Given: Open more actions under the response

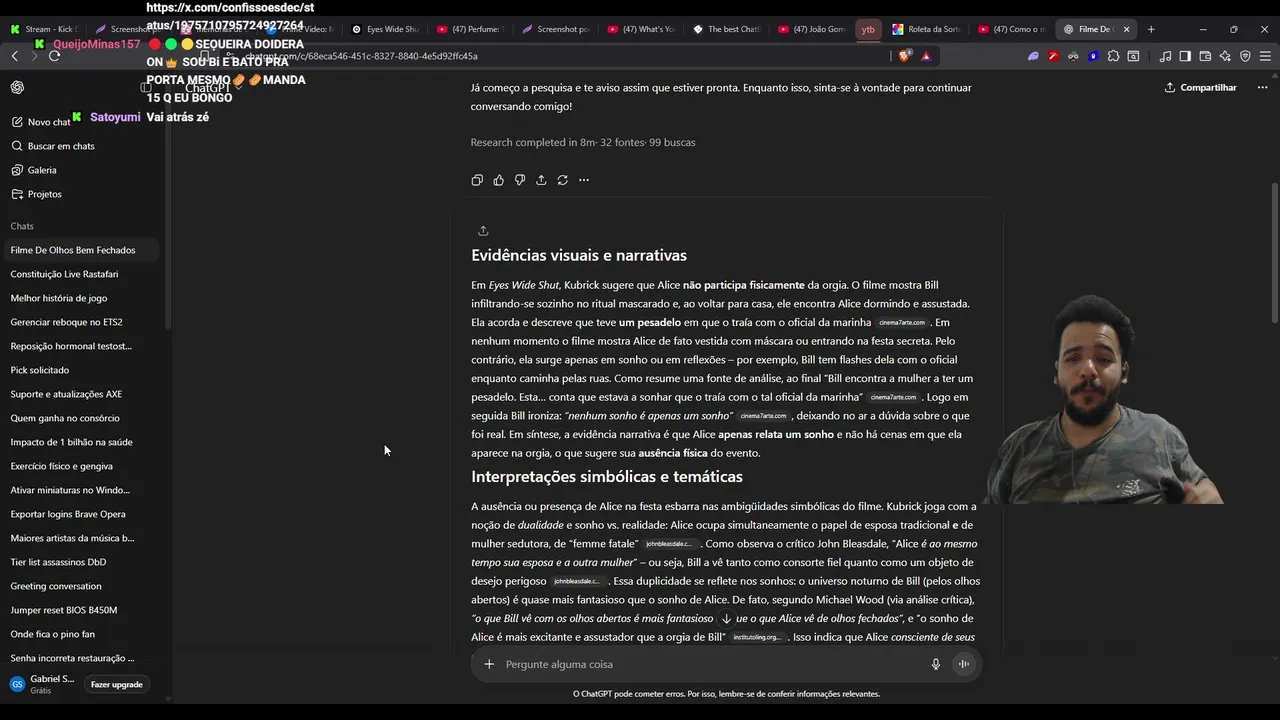Looking at the screenshot, I should (x=584, y=180).
